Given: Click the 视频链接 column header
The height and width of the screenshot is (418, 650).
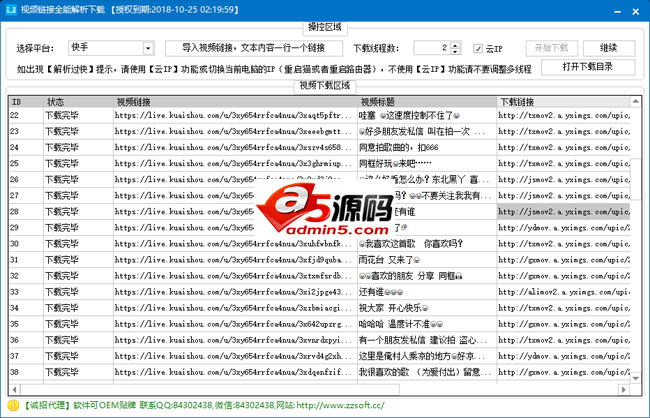Looking at the screenshot, I should point(235,102).
